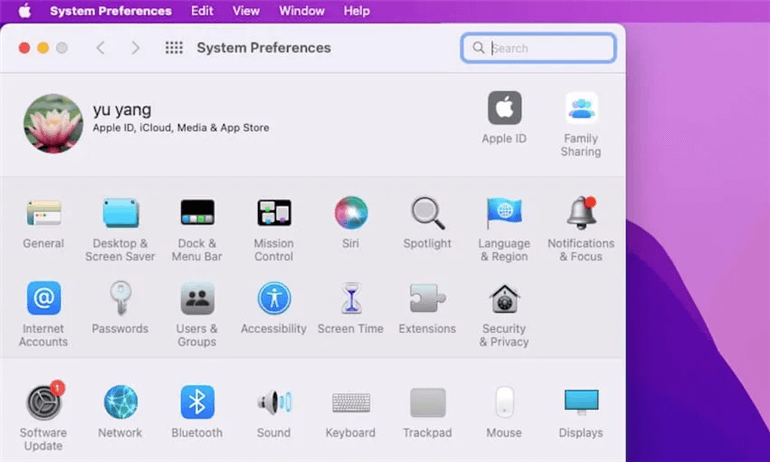Open Keyboard preferences
This screenshot has height=462, width=770.
(351, 403)
